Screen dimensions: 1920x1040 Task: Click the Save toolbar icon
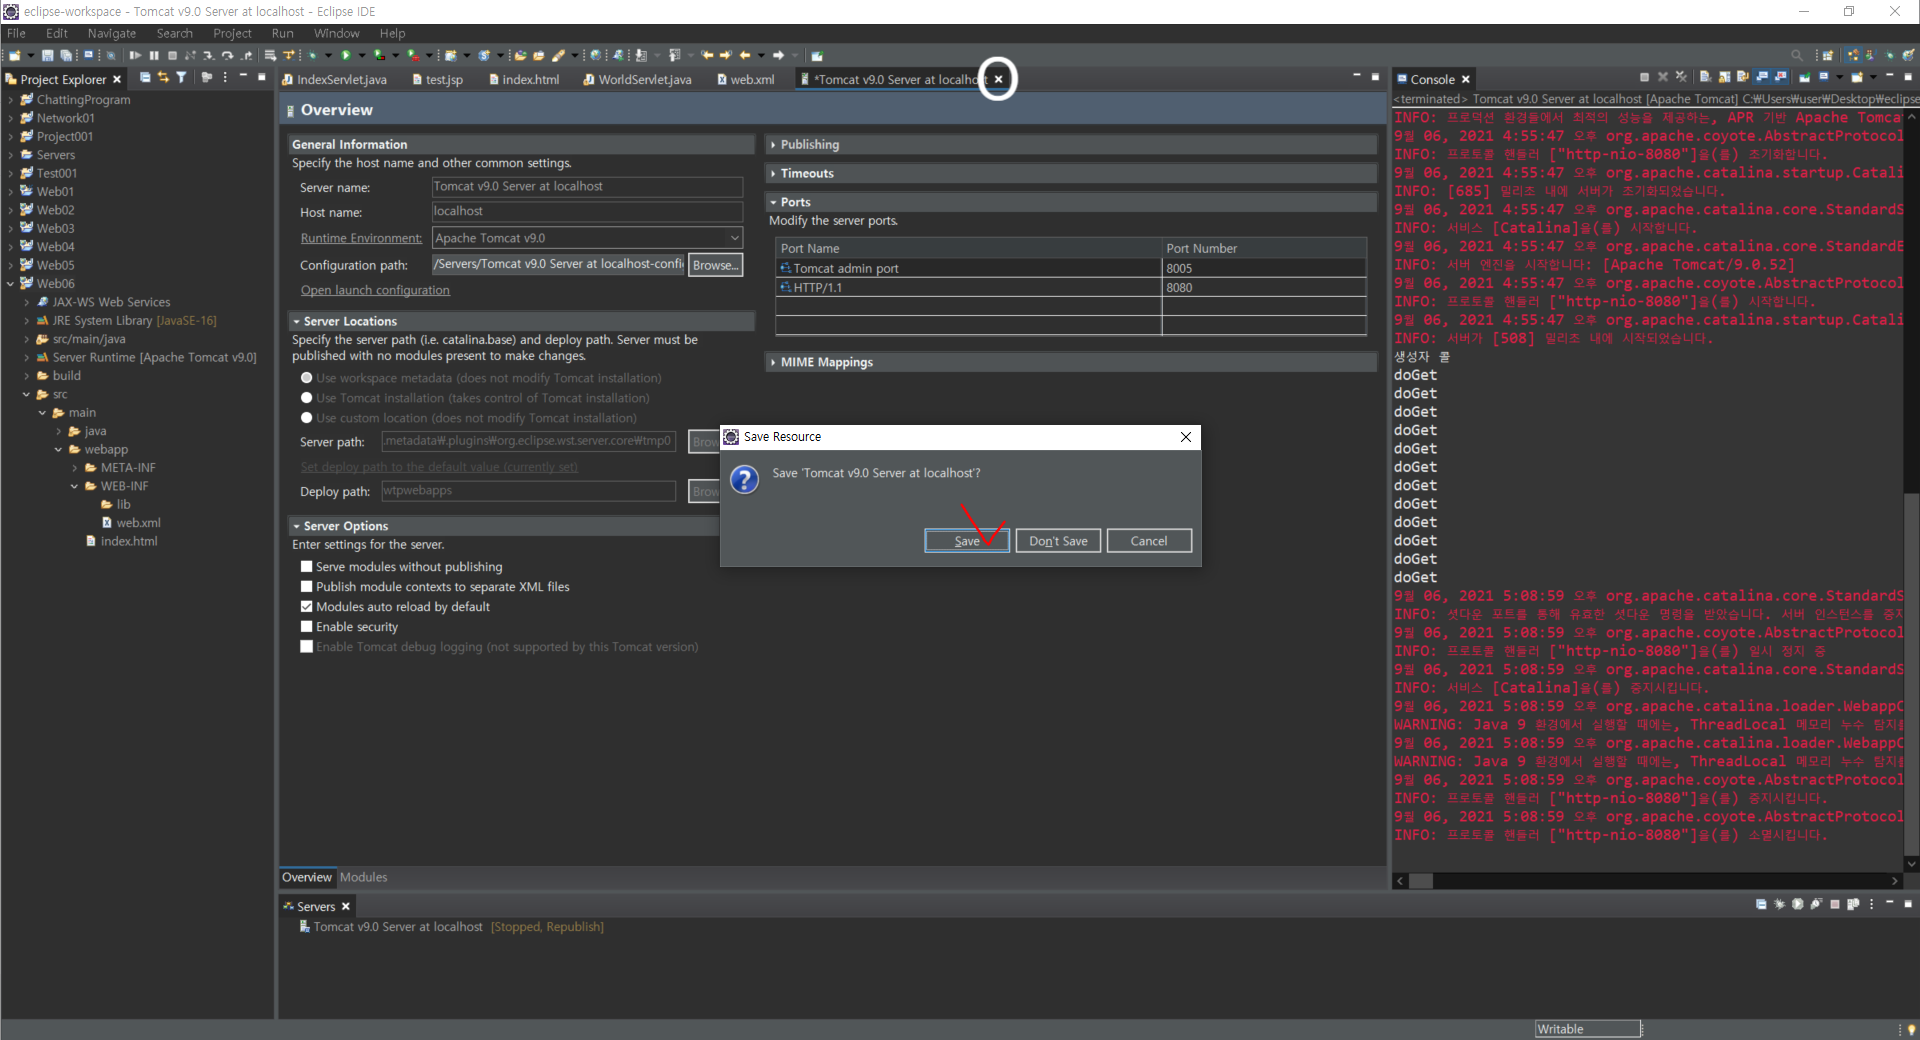click(x=47, y=55)
